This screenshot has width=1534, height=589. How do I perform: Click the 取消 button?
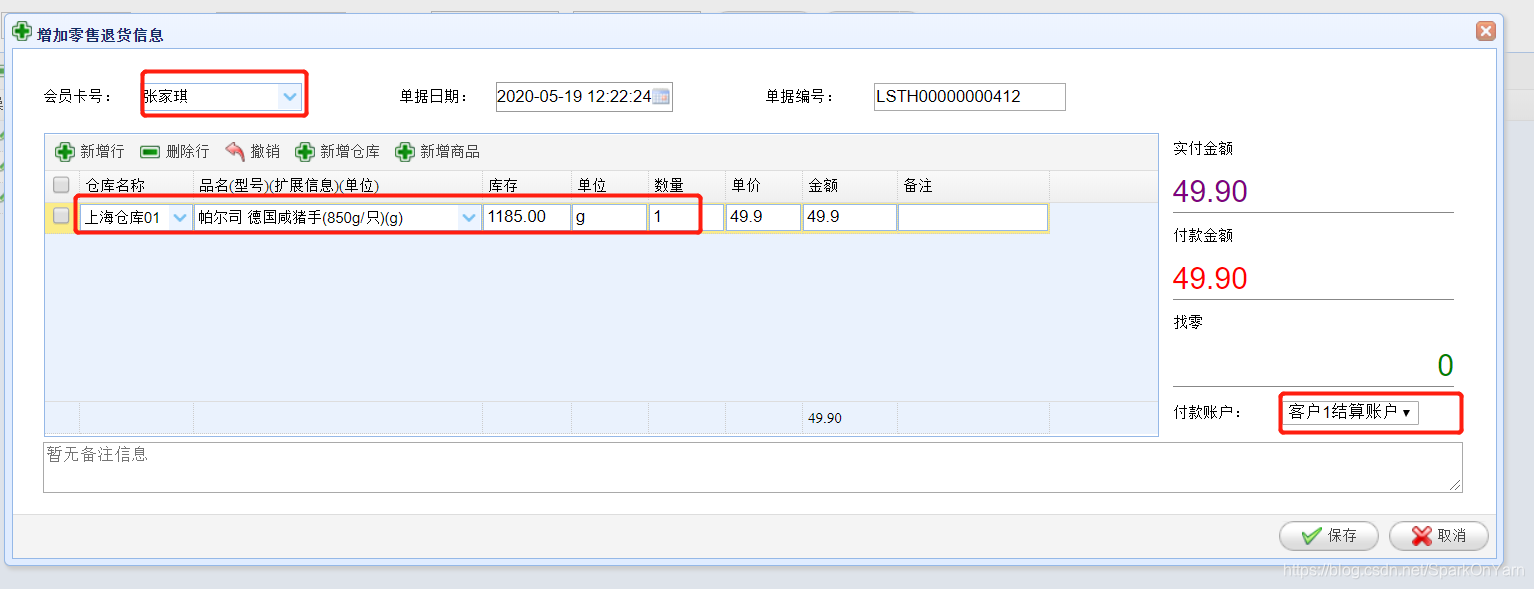point(1439,536)
